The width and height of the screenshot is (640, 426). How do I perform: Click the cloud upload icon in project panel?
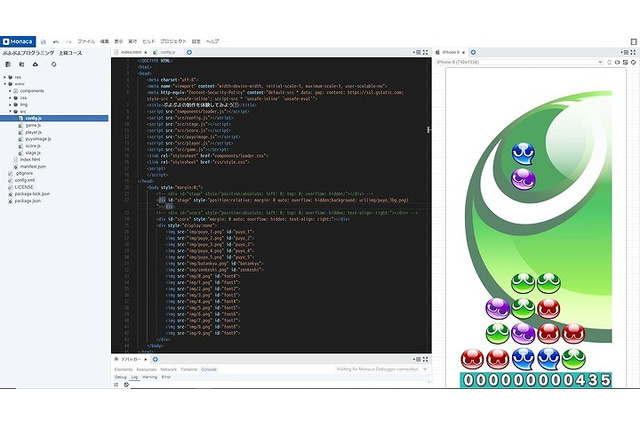pyautogui.click(x=36, y=64)
